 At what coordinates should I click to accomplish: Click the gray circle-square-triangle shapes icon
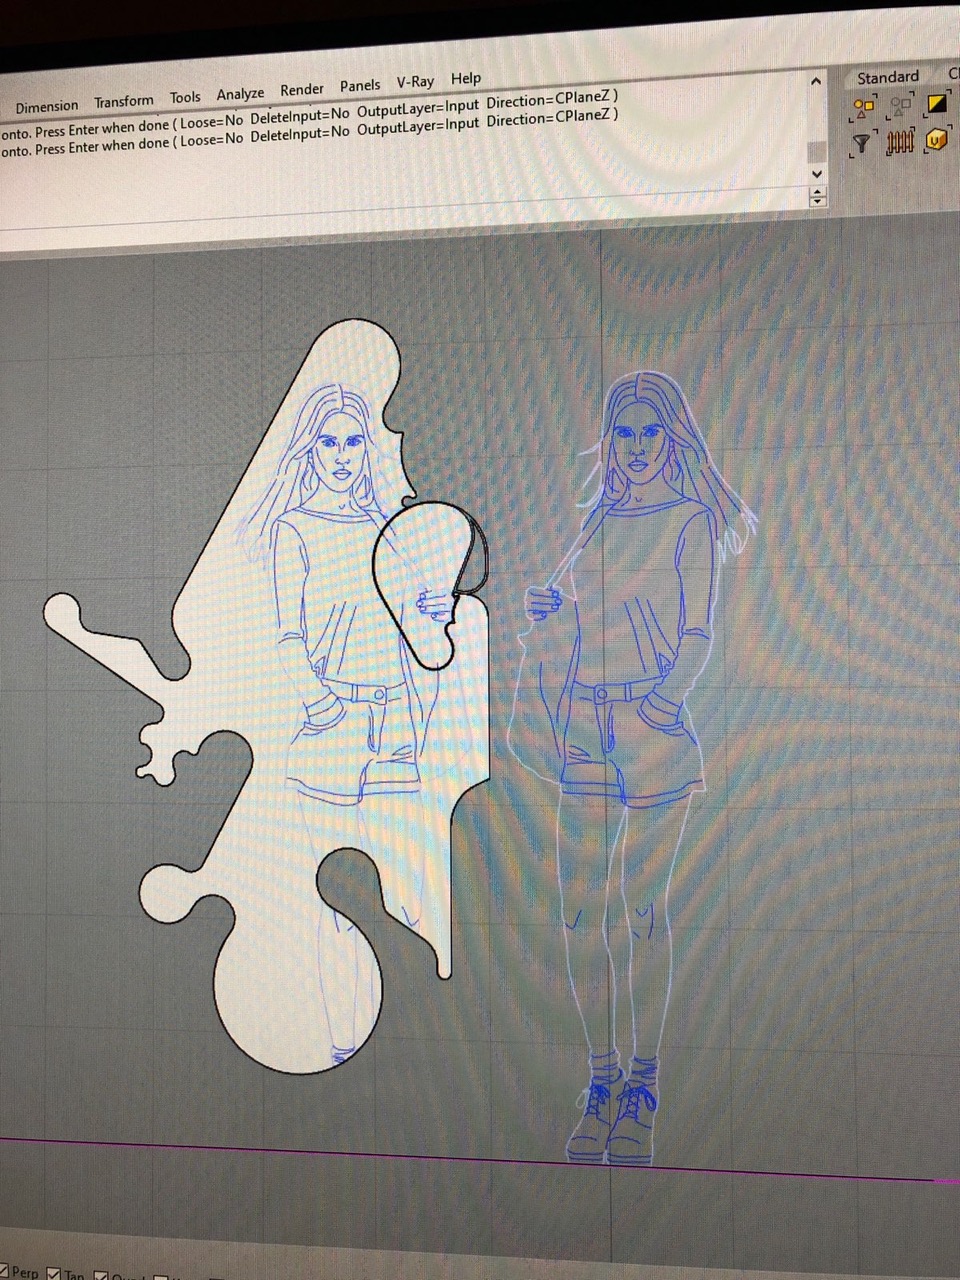click(900, 105)
